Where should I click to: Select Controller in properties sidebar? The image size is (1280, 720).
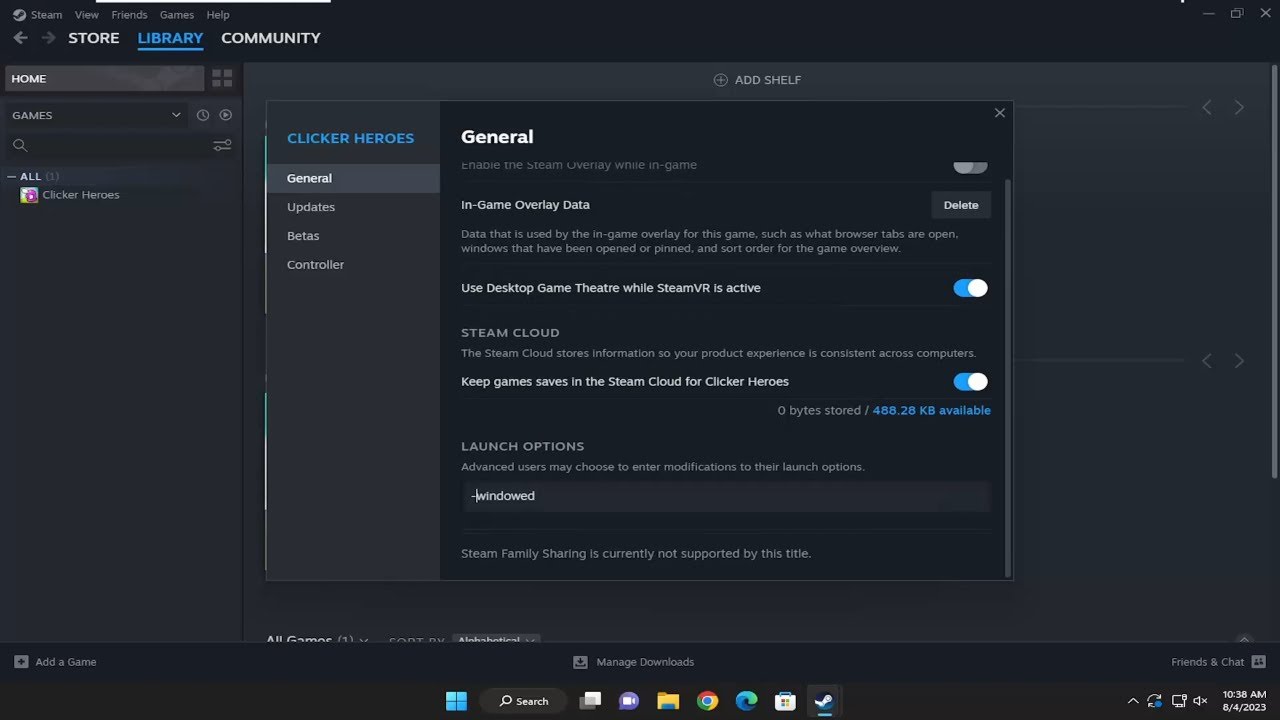pyautogui.click(x=353, y=265)
